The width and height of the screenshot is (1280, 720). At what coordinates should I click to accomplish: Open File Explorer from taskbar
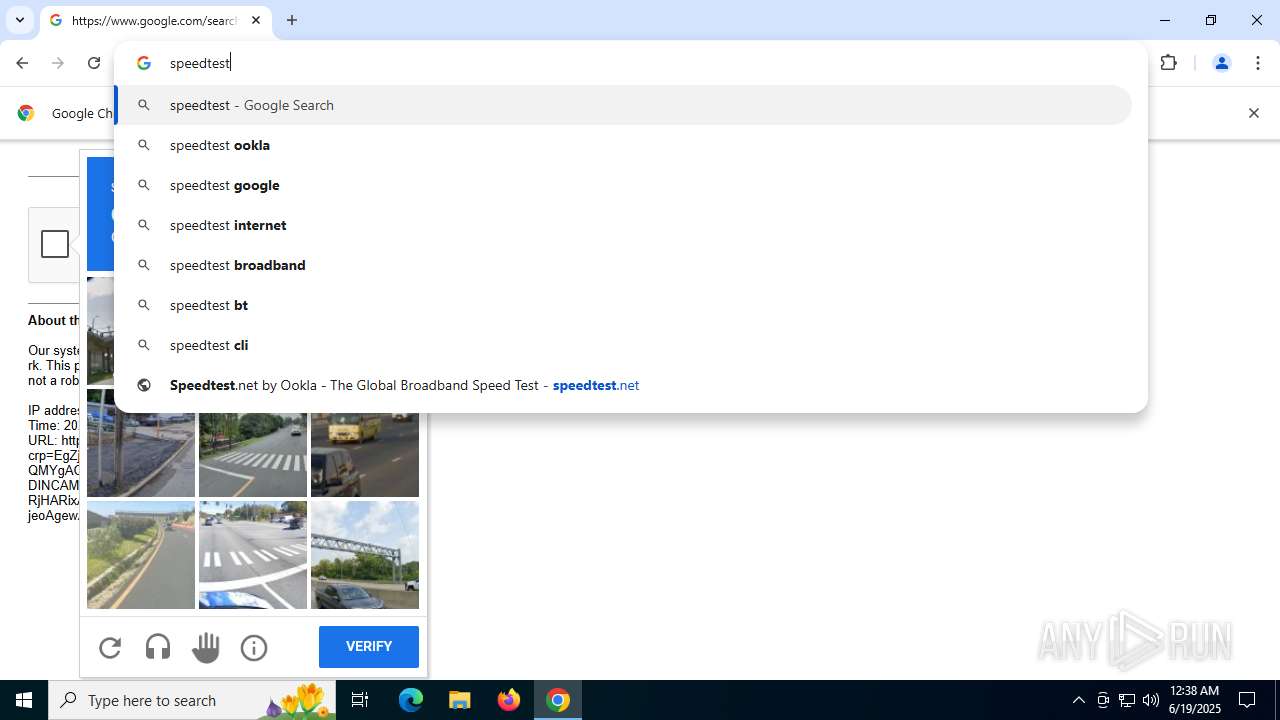pos(460,700)
